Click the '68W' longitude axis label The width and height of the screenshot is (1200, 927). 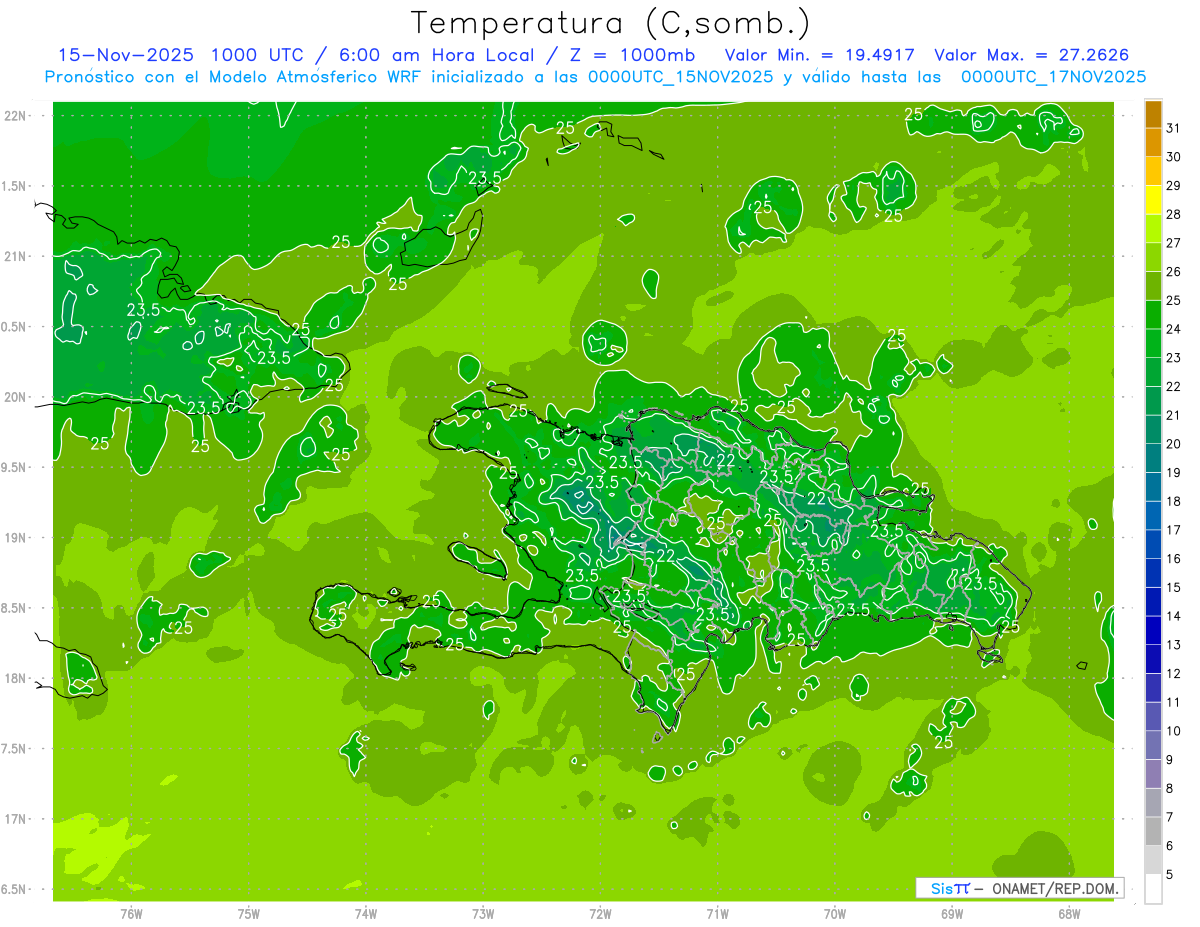(1069, 913)
